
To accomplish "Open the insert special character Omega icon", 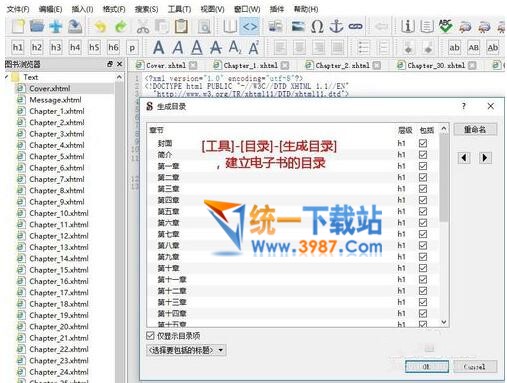I will tap(317, 26).
